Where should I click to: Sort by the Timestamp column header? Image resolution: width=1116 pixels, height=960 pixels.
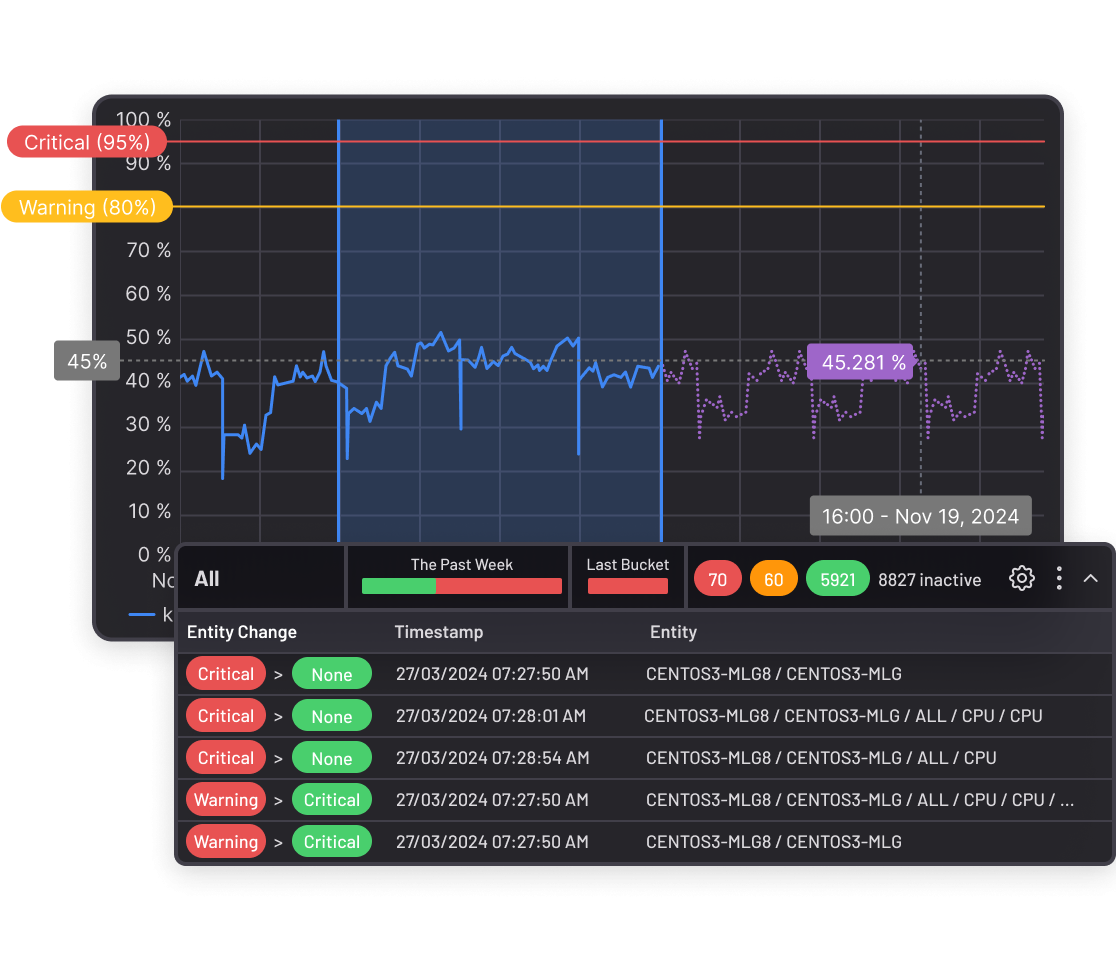(x=438, y=632)
